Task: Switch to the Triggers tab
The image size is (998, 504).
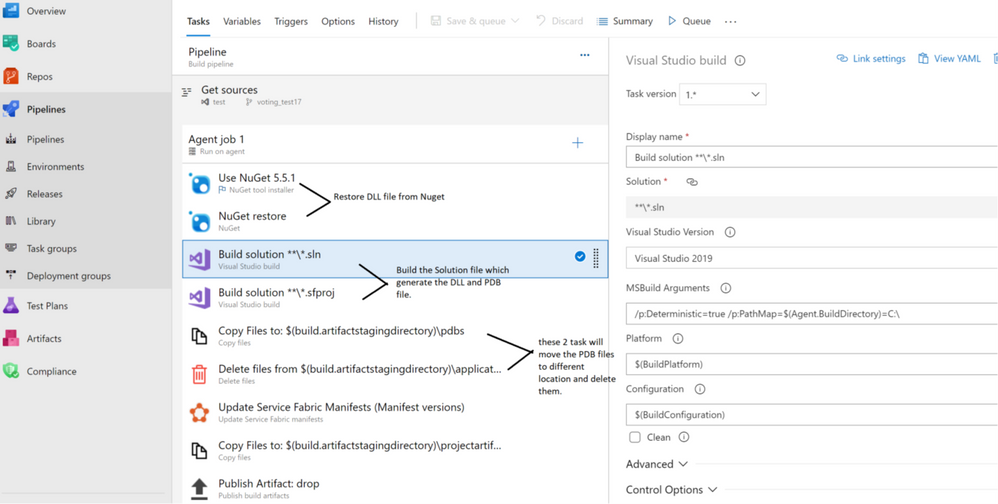Action: click(x=291, y=21)
